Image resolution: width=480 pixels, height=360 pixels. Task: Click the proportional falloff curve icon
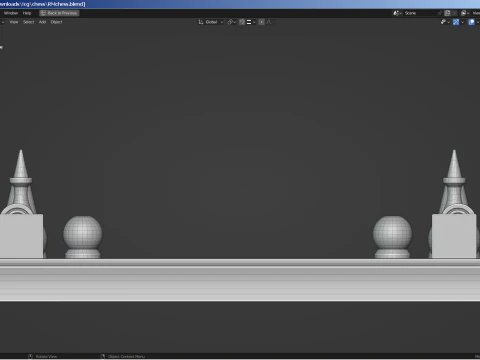point(269,22)
